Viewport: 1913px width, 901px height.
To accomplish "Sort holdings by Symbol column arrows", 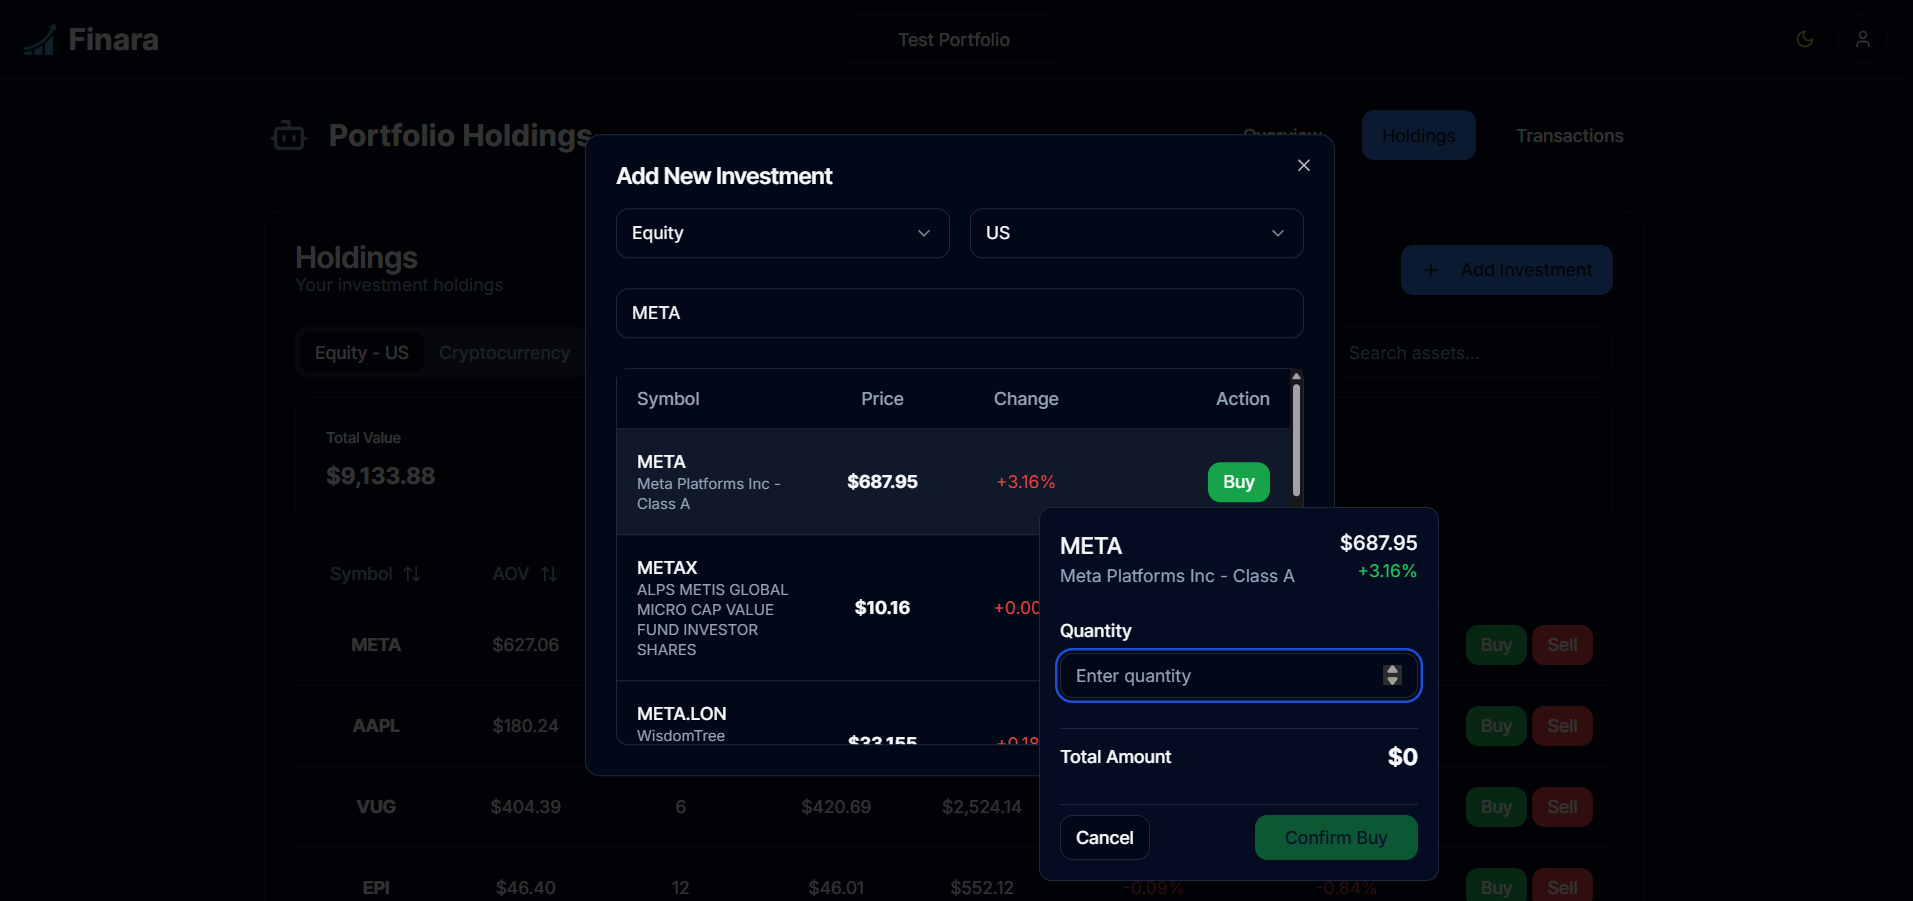I will 412,574.
